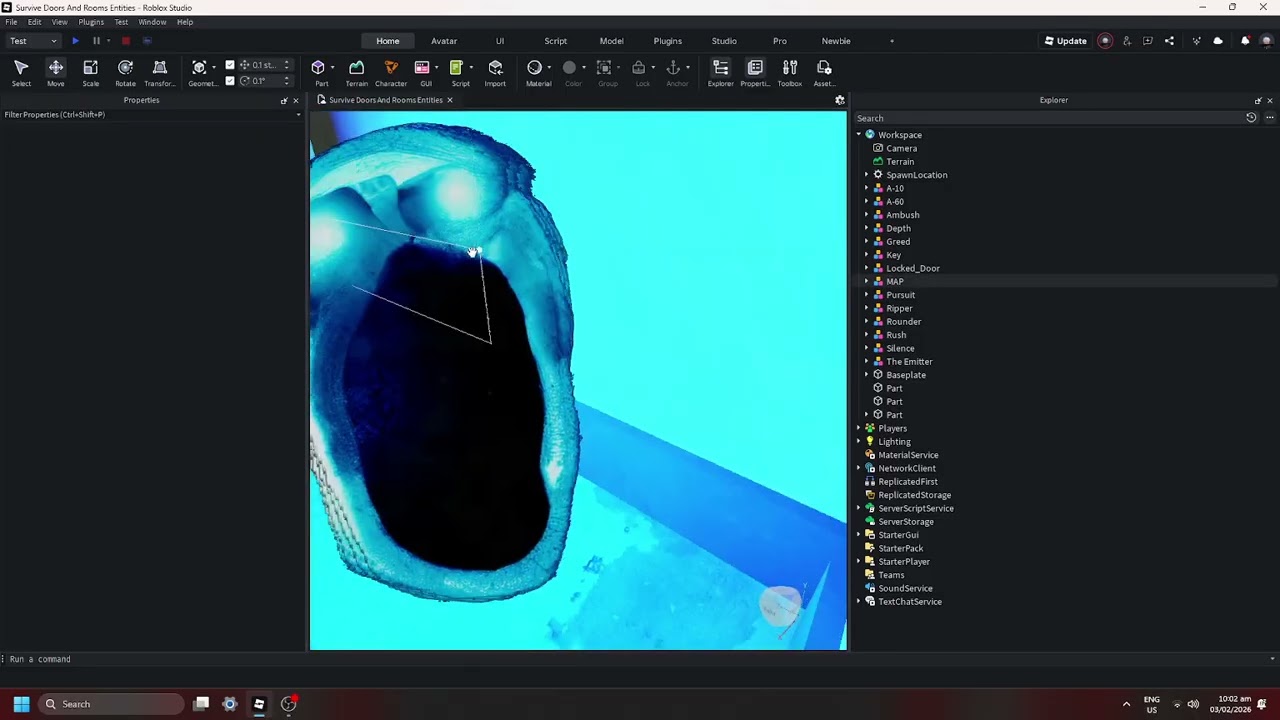Open Roblox Studio from the taskbar

(x=259, y=704)
